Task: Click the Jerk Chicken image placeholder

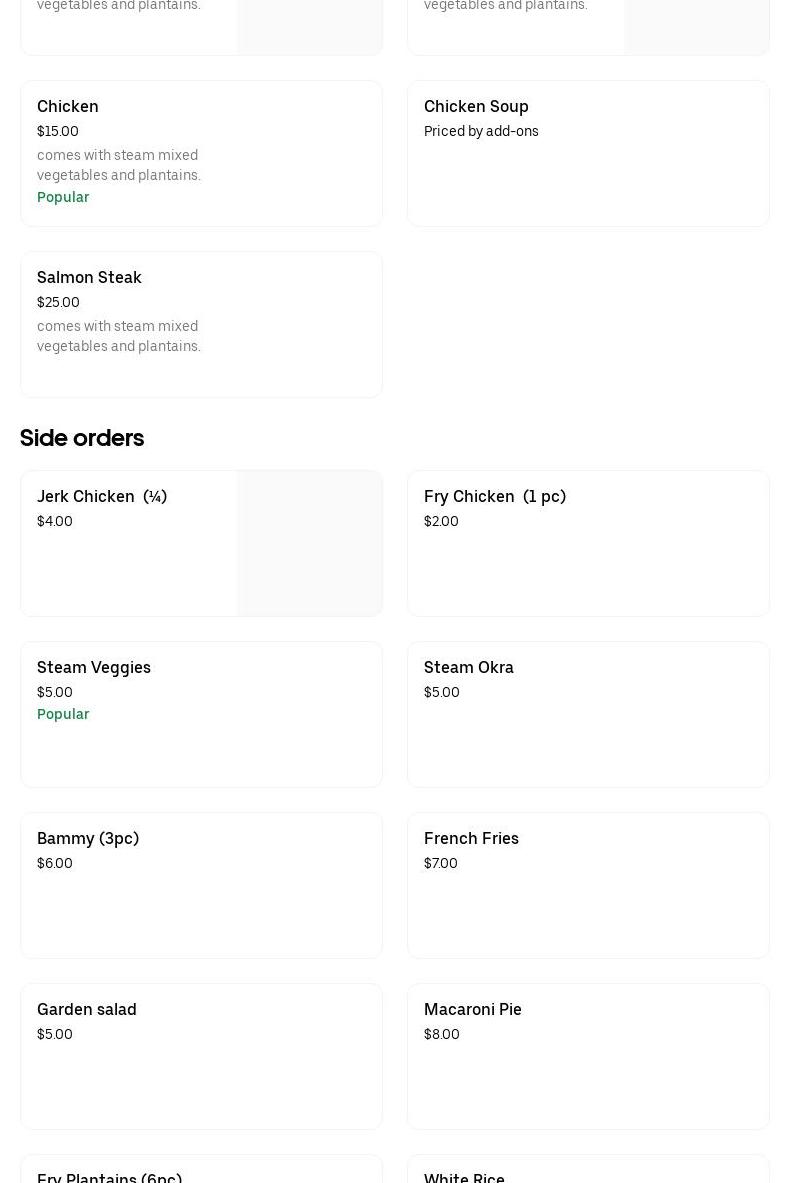Action: [x=309, y=543]
